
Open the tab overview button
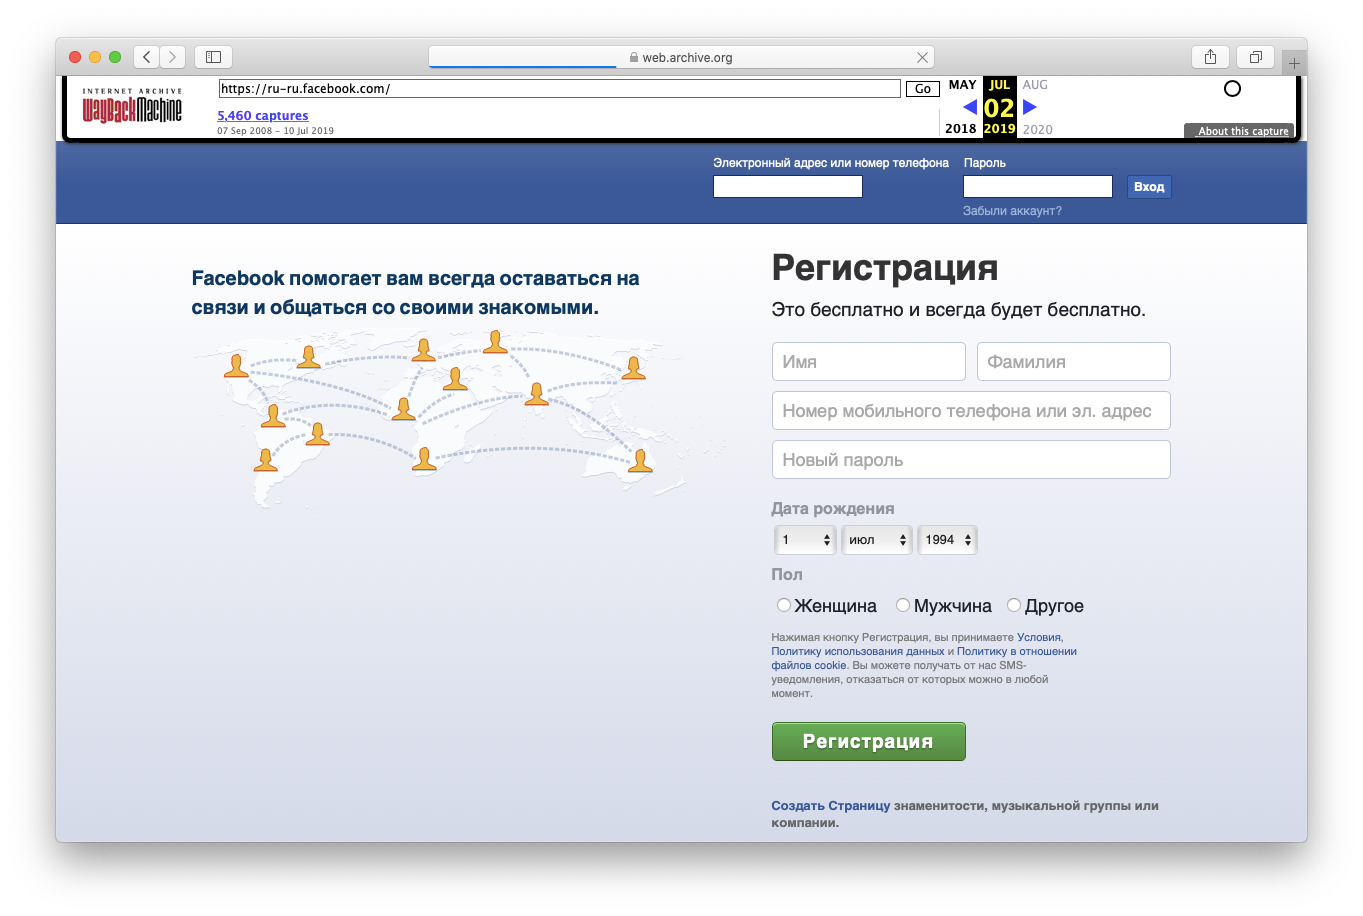pos(1255,57)
